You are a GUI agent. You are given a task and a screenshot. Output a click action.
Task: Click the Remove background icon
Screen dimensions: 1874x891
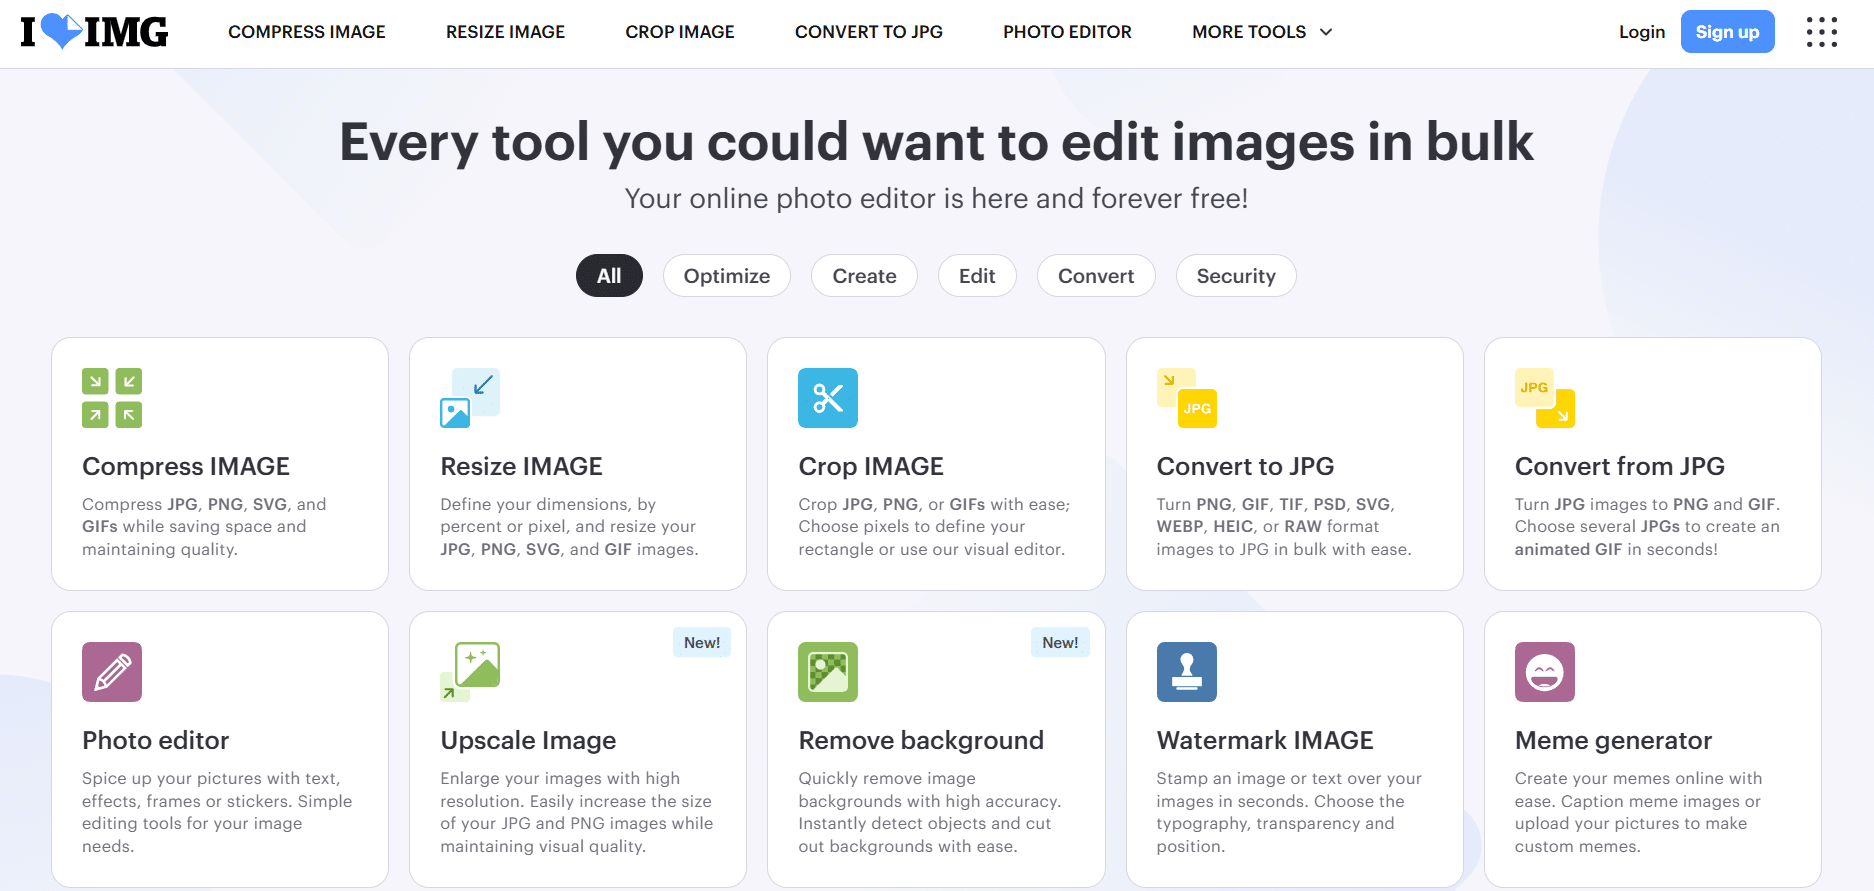pyautogui.click(x=828, y=672)
